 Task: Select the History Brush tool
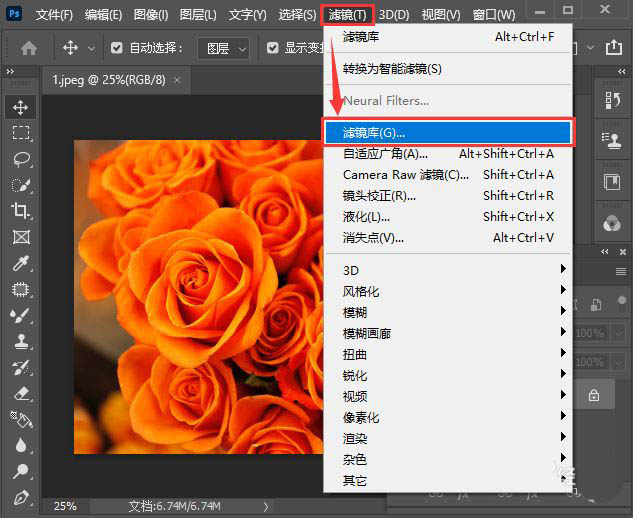(x=21, y=368)
